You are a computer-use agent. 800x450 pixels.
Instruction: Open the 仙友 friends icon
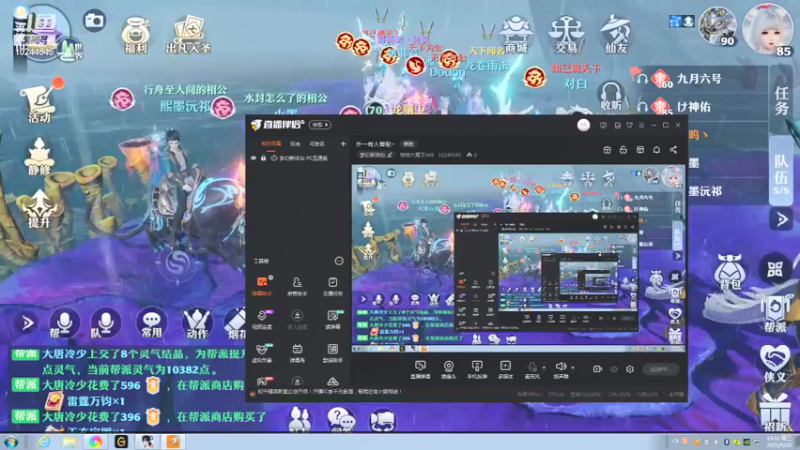(x=615, y=34)
